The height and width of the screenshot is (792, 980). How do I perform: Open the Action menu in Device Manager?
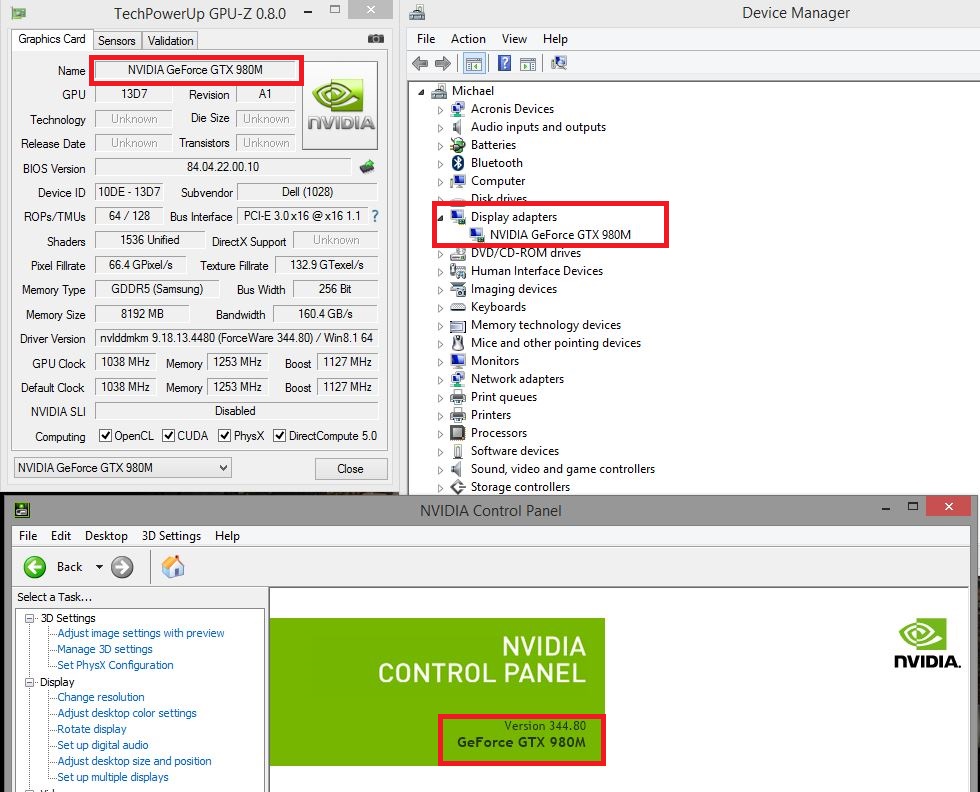468,39
